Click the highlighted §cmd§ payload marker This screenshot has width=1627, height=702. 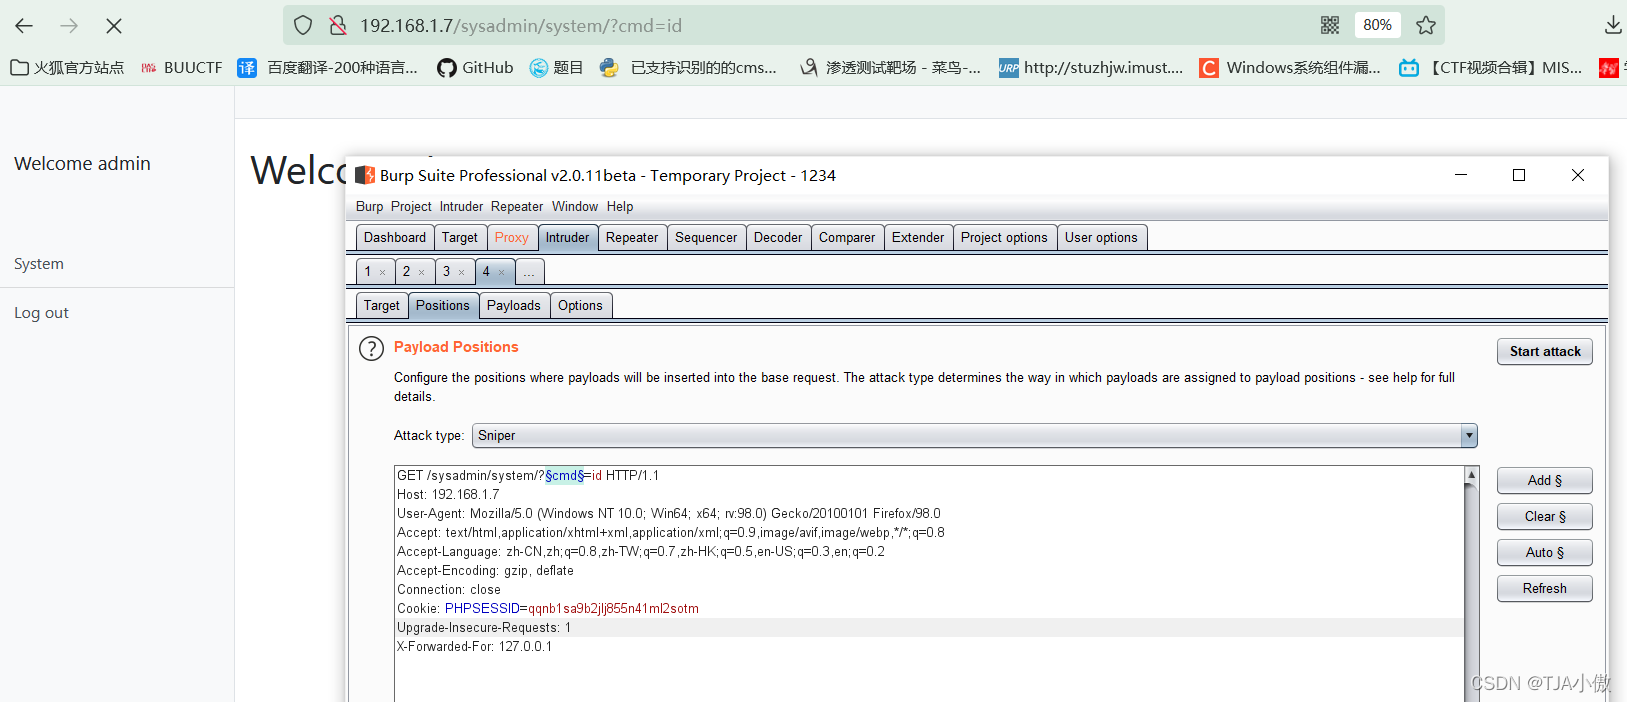tap(565, 476)
